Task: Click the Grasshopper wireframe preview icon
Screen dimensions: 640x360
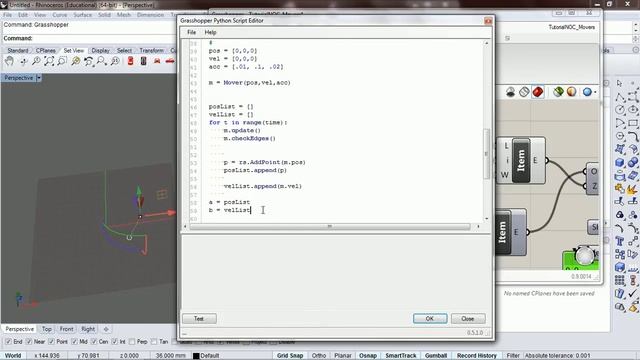Action: click(x=524, y=92)
